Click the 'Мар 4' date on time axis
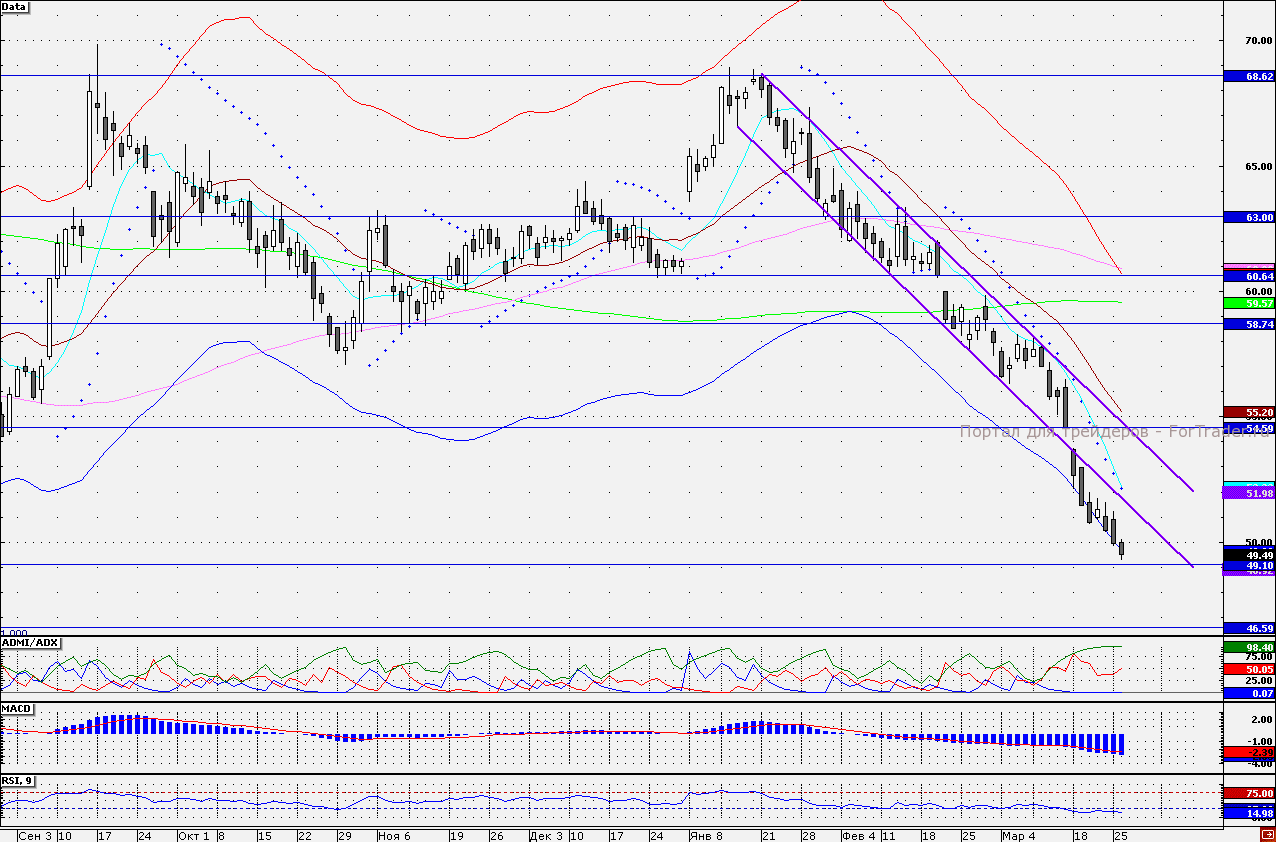The width and height of the screenshot is (1276, 842). [x=1019, y=835]
